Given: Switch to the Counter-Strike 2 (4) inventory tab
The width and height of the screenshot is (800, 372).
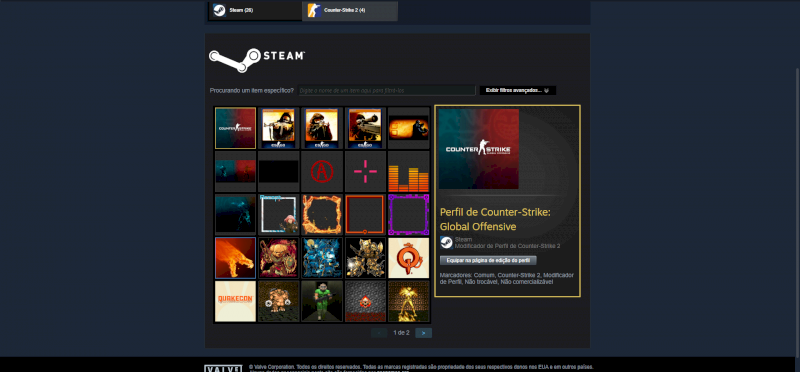Looking at the screenshot, I should (349, 10).
